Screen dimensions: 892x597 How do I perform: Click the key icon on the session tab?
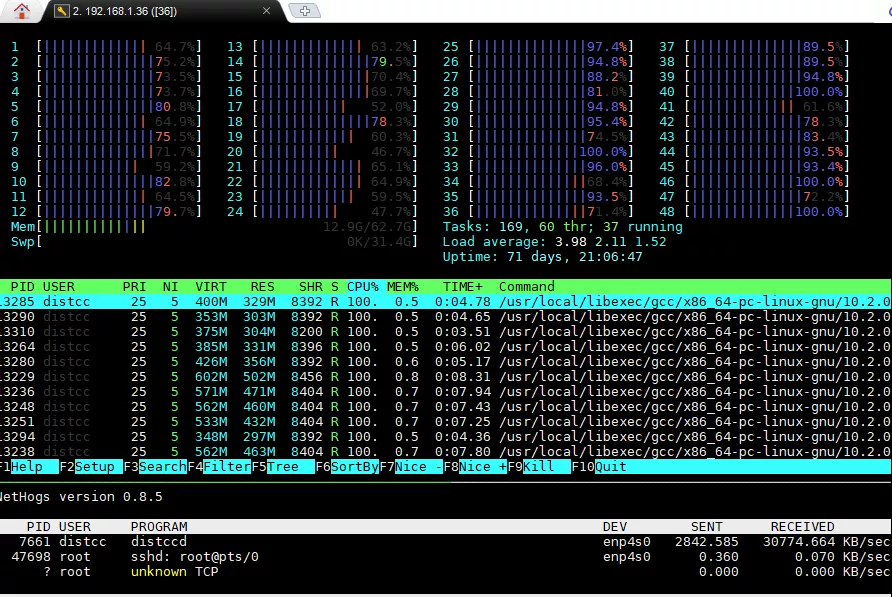62,11
